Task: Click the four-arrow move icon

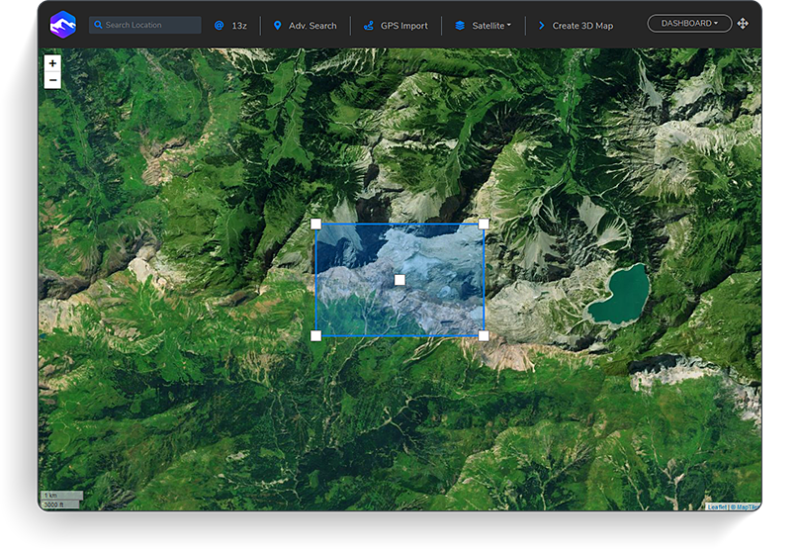Action: coord(743,23)
